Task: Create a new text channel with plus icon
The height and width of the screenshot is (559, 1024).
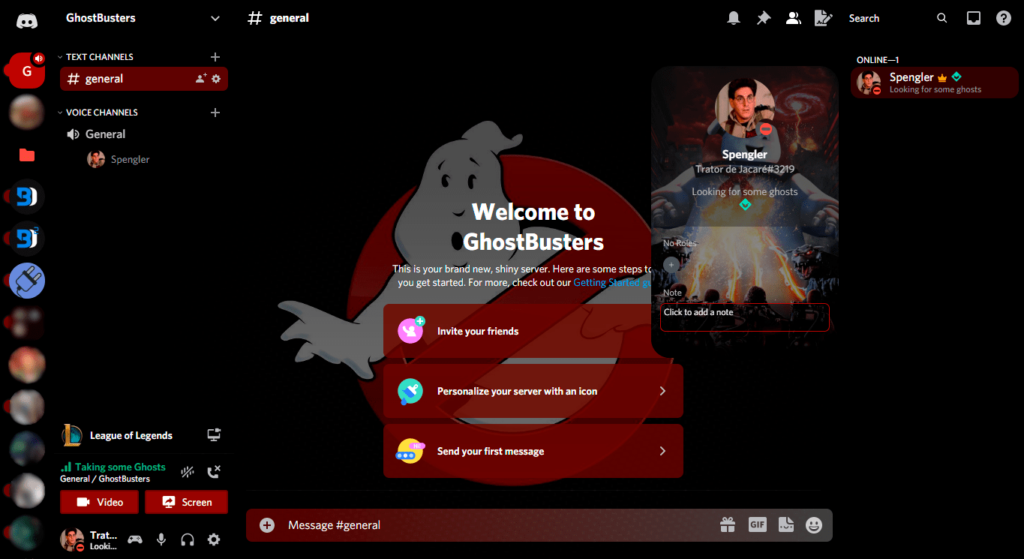Action: point(215,57)
